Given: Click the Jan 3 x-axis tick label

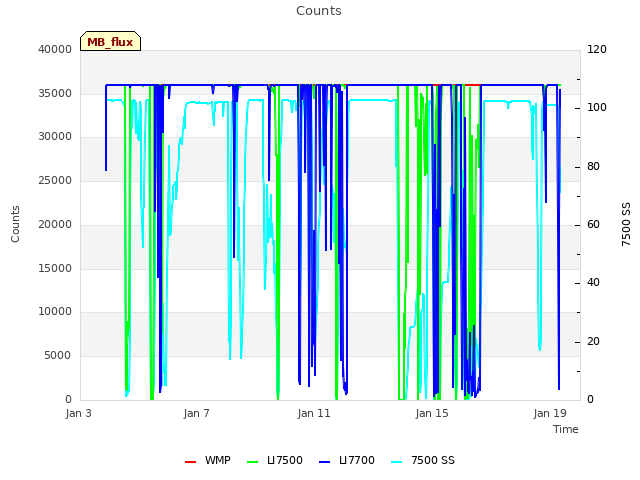Looking at the screenshot, I should pos(78,413).
